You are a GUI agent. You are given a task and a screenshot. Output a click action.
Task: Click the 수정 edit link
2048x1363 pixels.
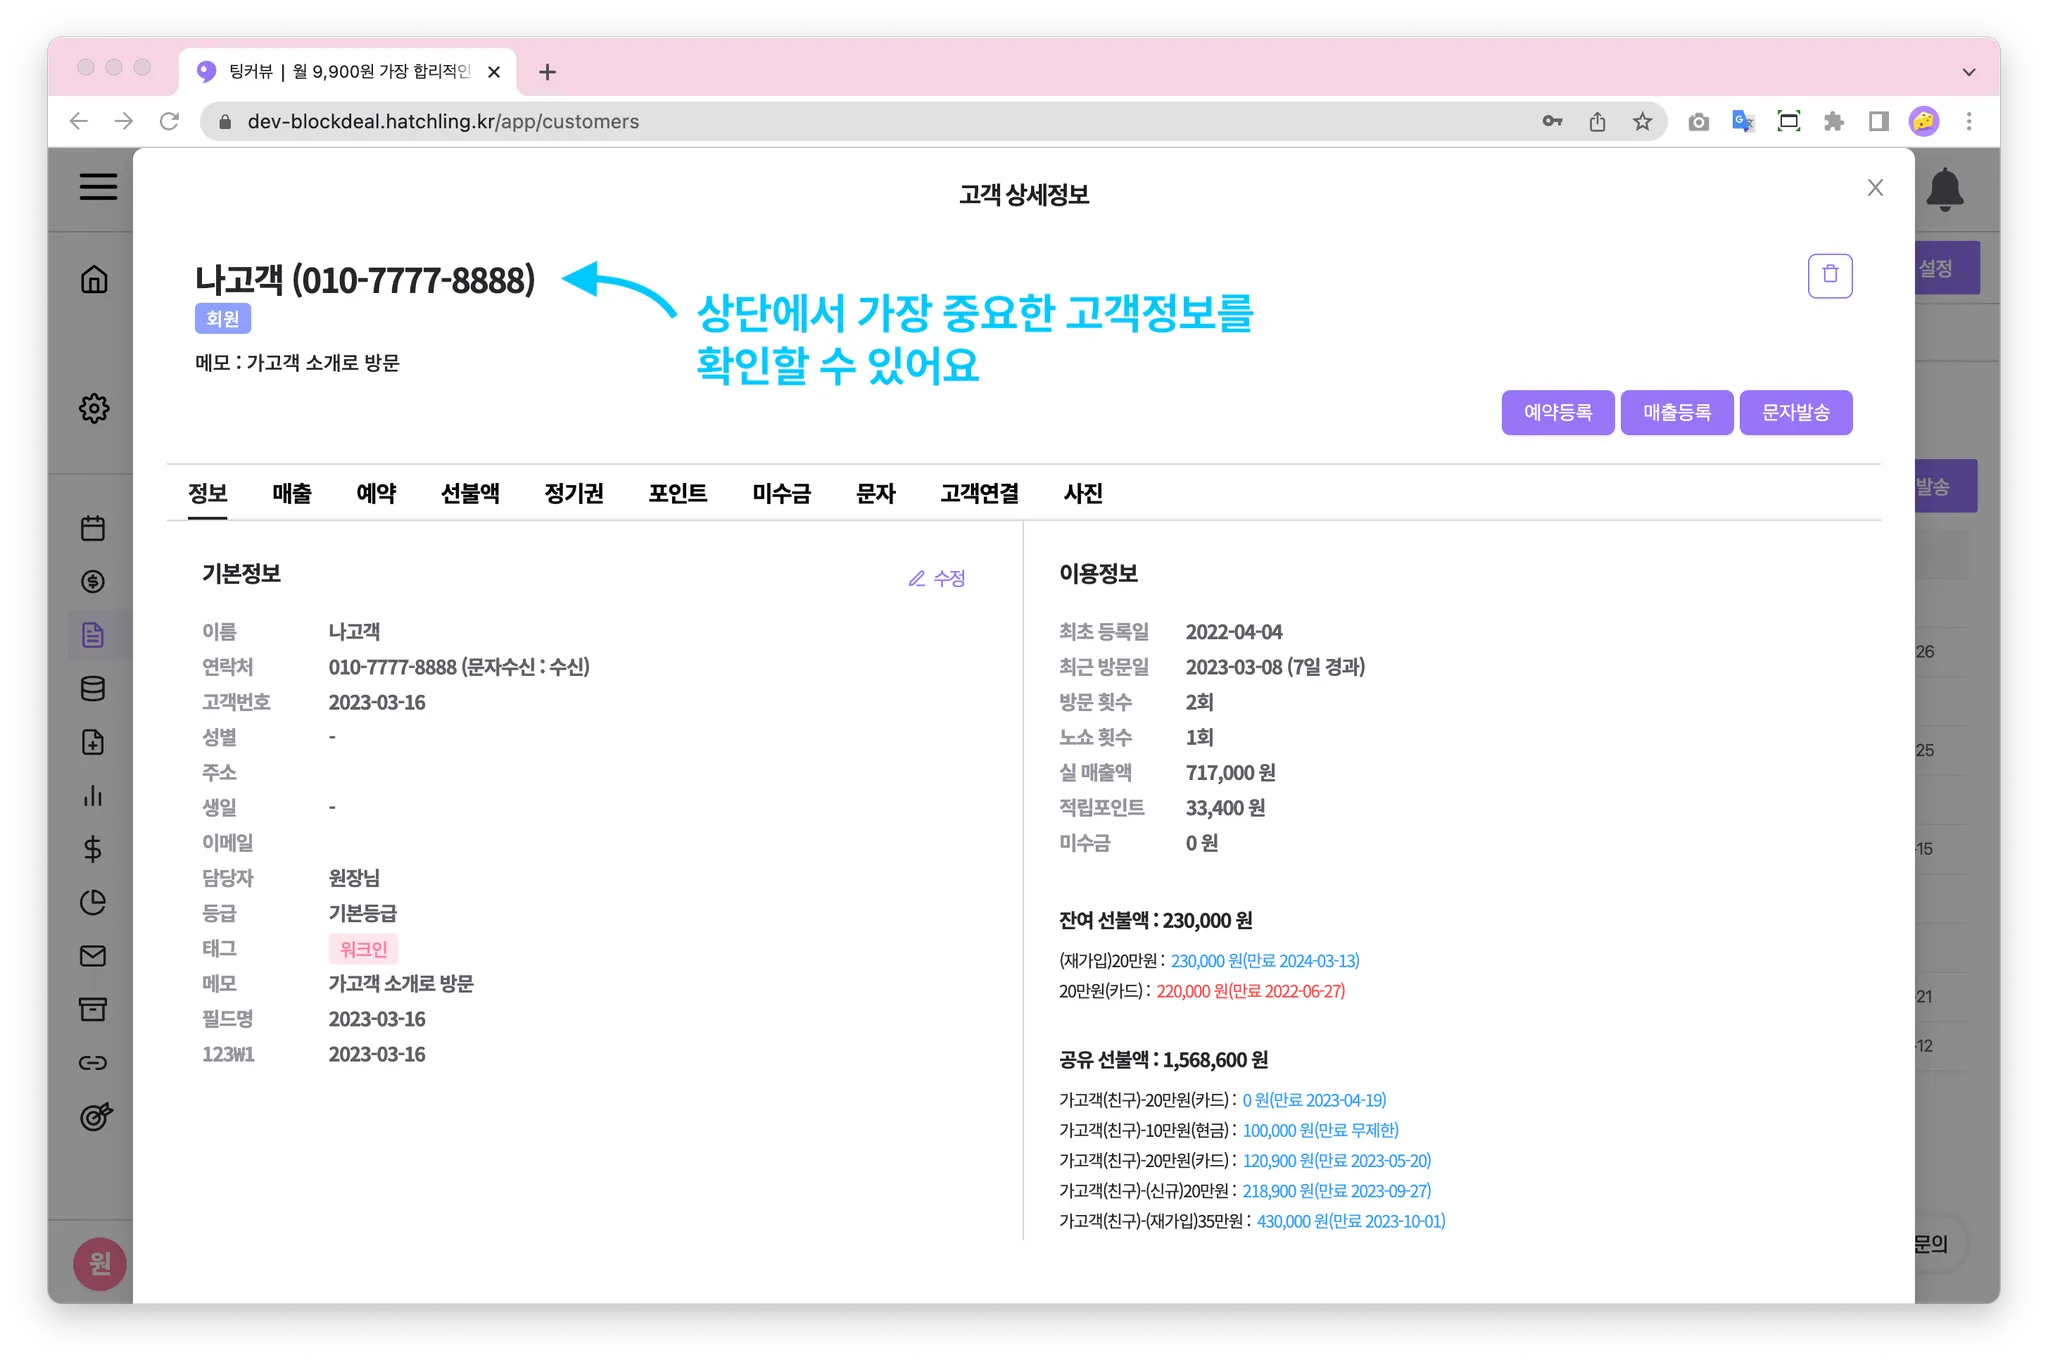937,578
